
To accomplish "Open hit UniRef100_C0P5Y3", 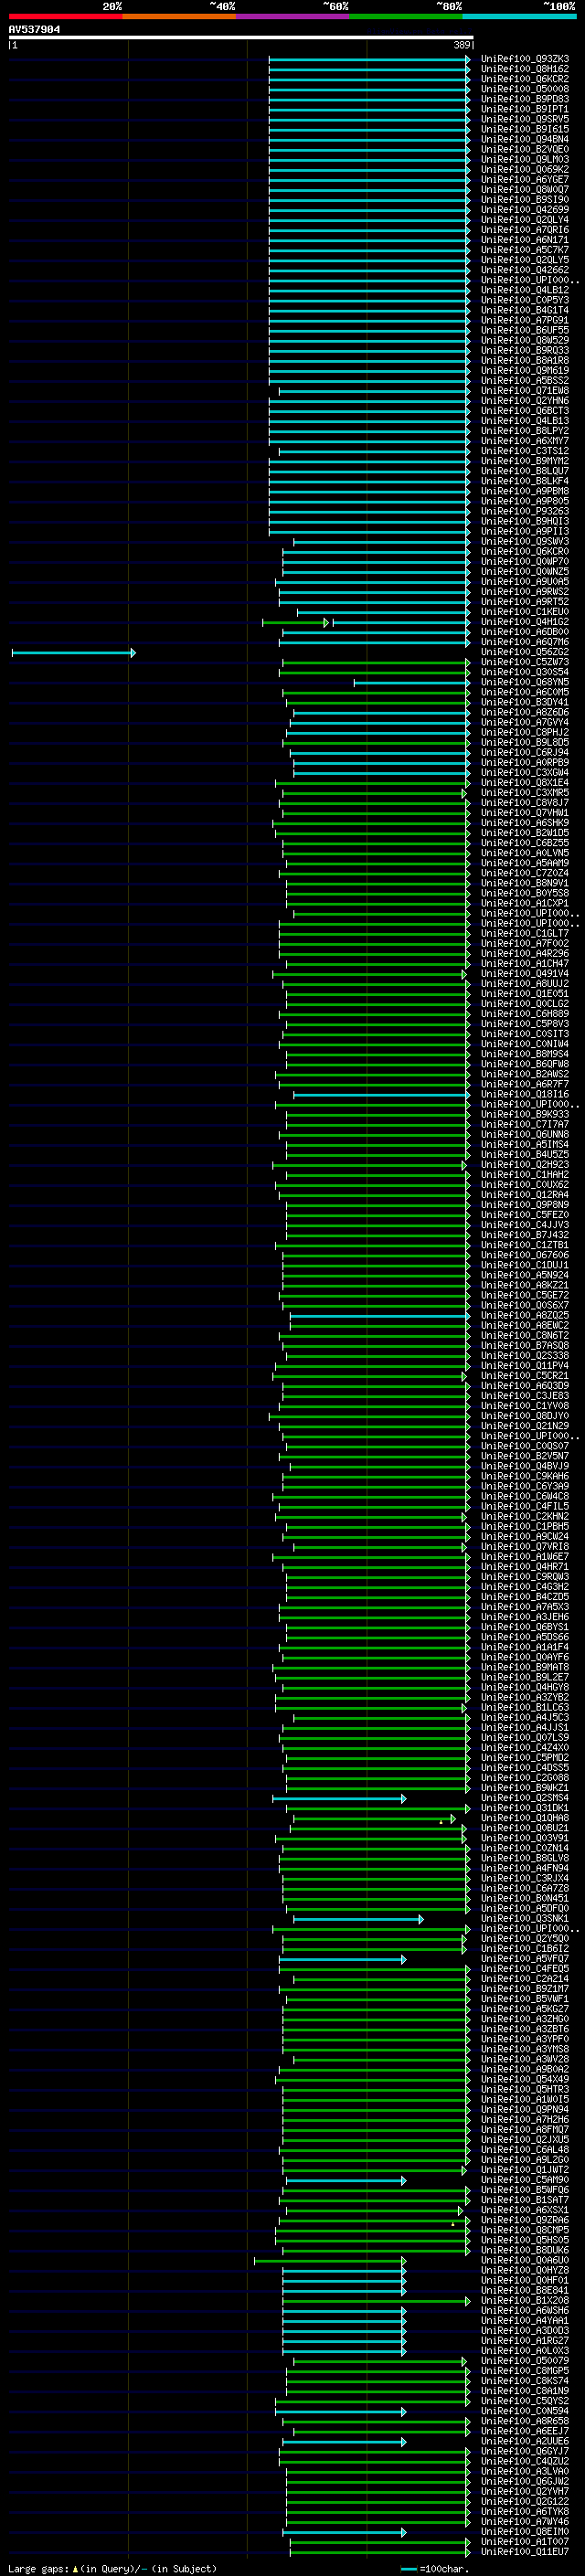I will (525, 300).
